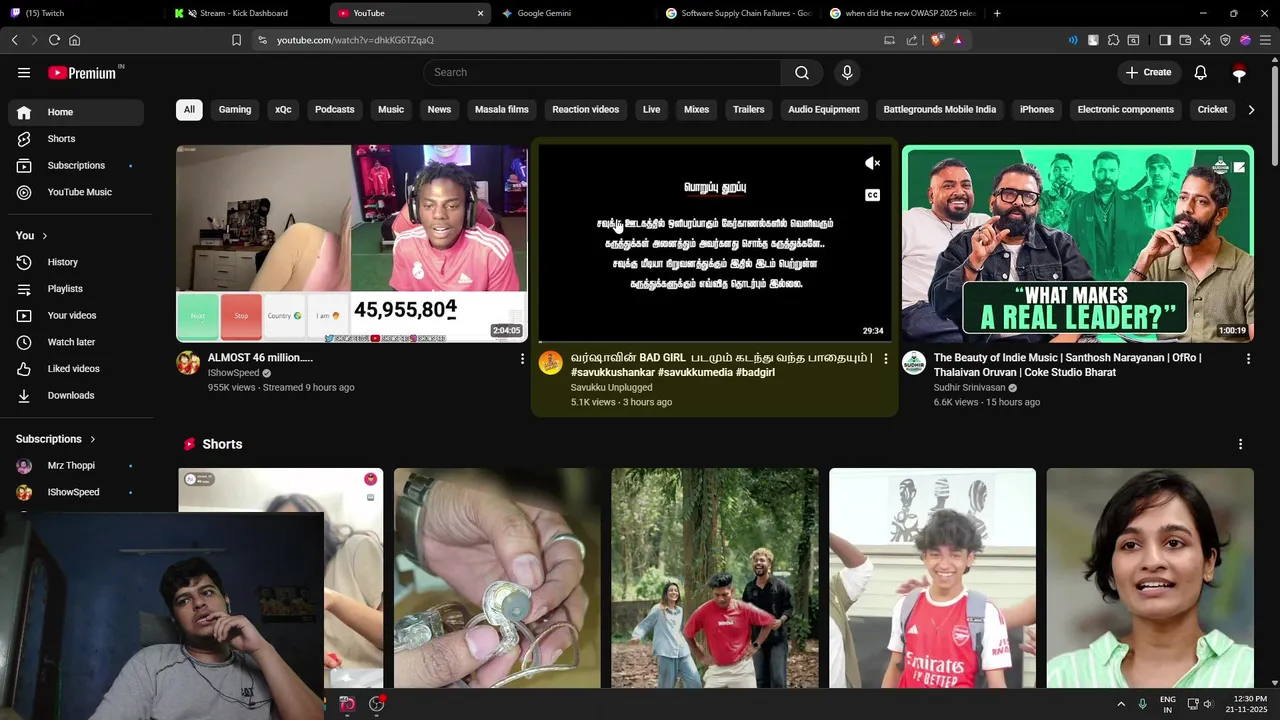The width and height of the screenshot is (1280, 720).
Task: Switch to the Google Gemini browser tab
Action: (575, 13)
